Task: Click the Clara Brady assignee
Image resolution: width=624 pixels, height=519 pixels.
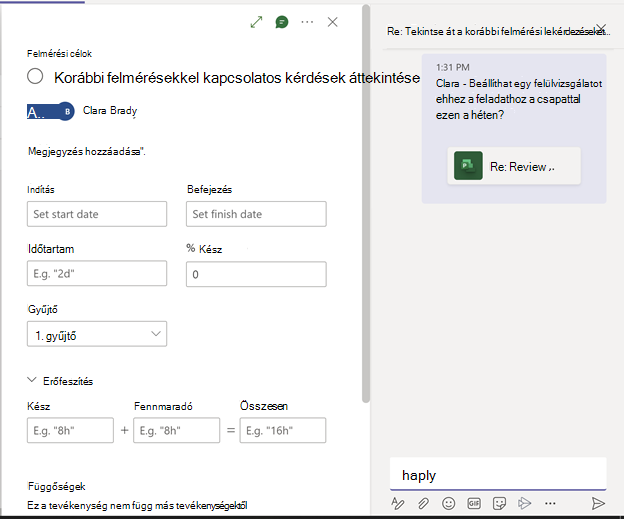Action: point(110,111)
